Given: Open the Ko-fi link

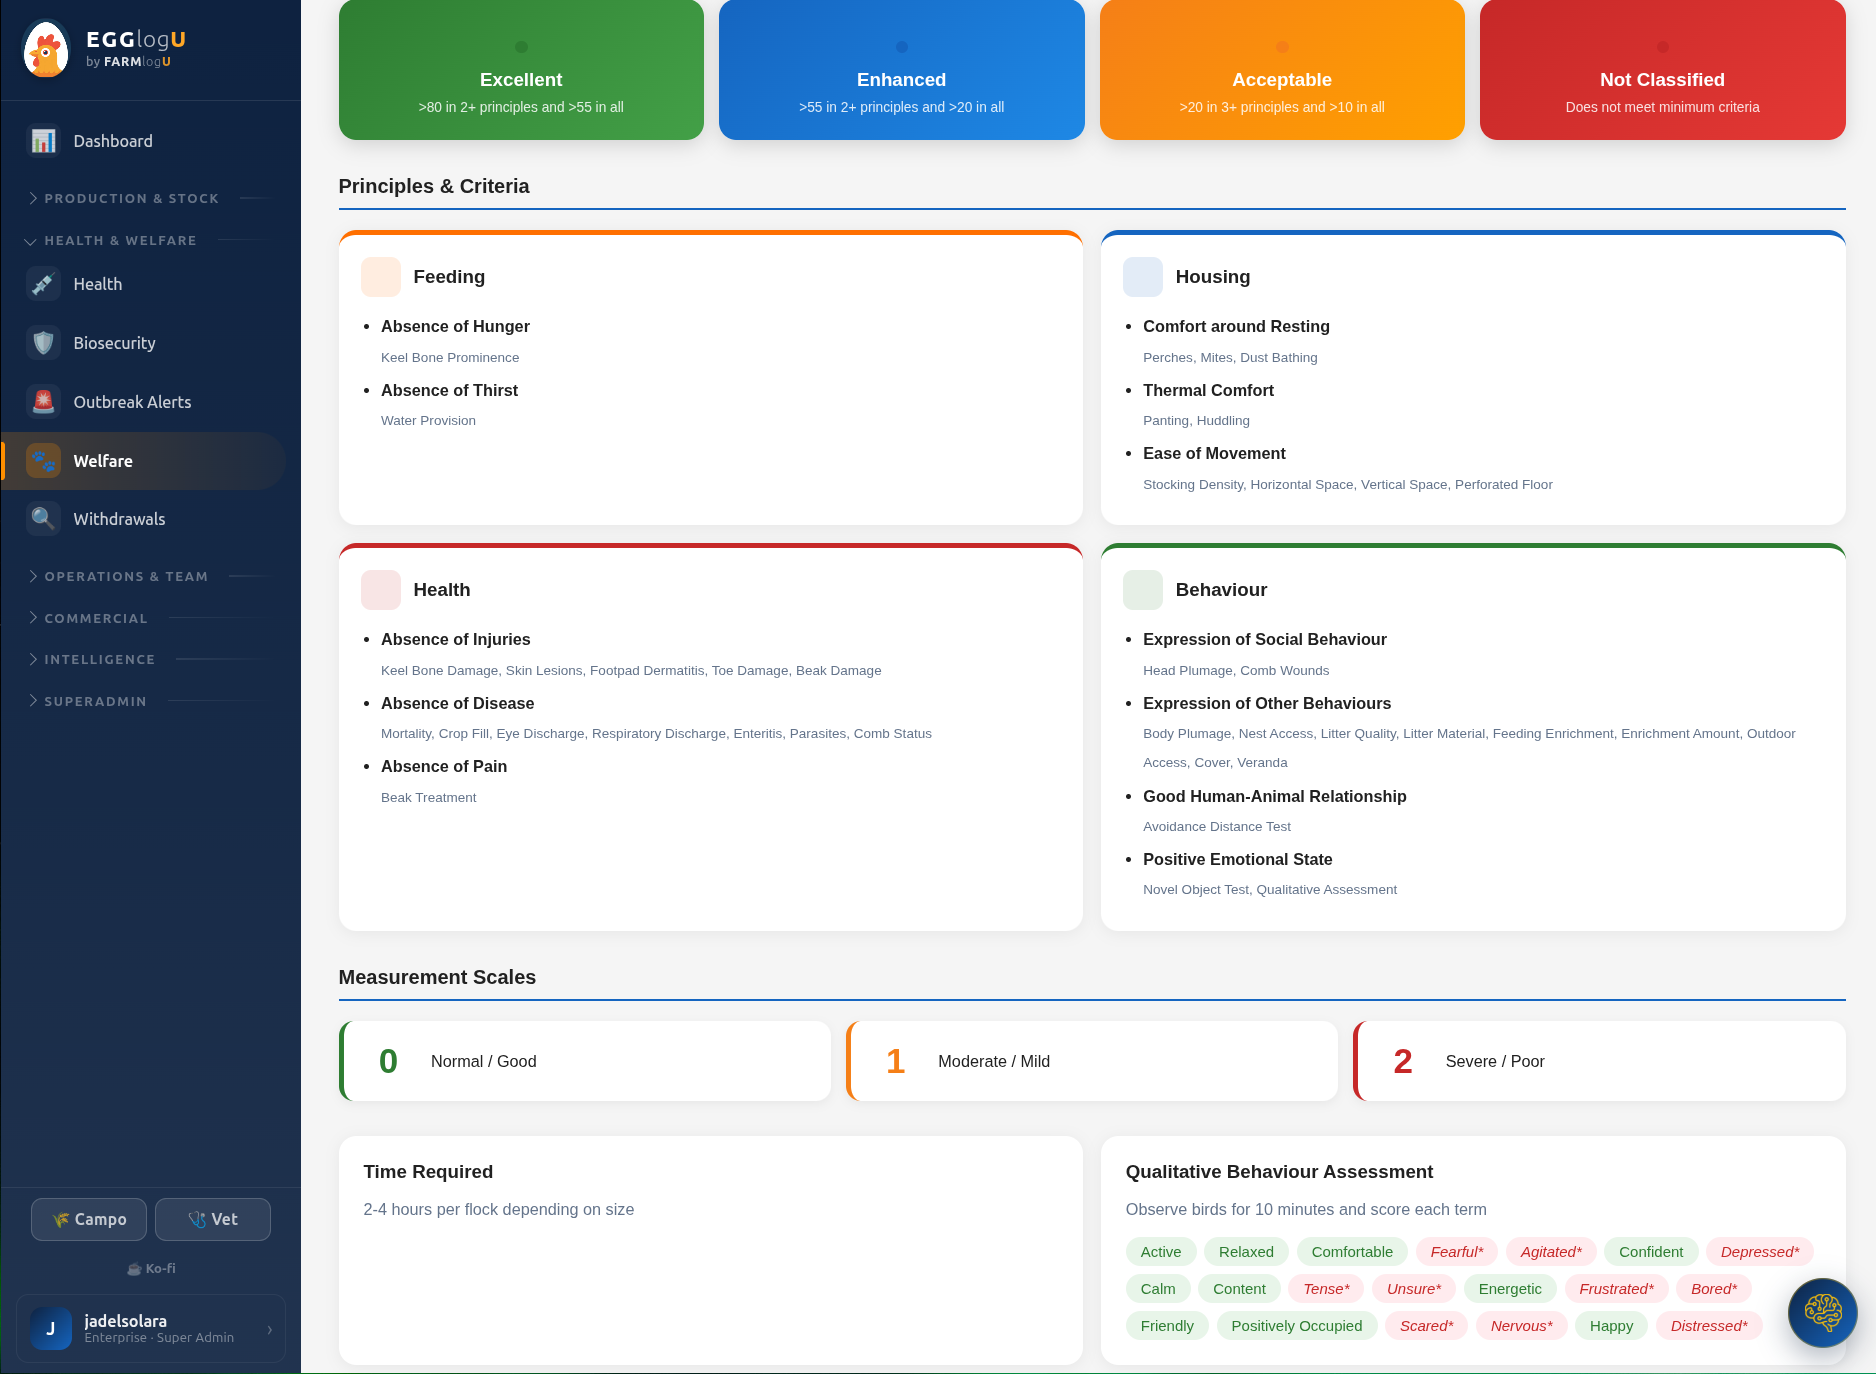Looking at the screenshot, I should (x=151, y=1269).
